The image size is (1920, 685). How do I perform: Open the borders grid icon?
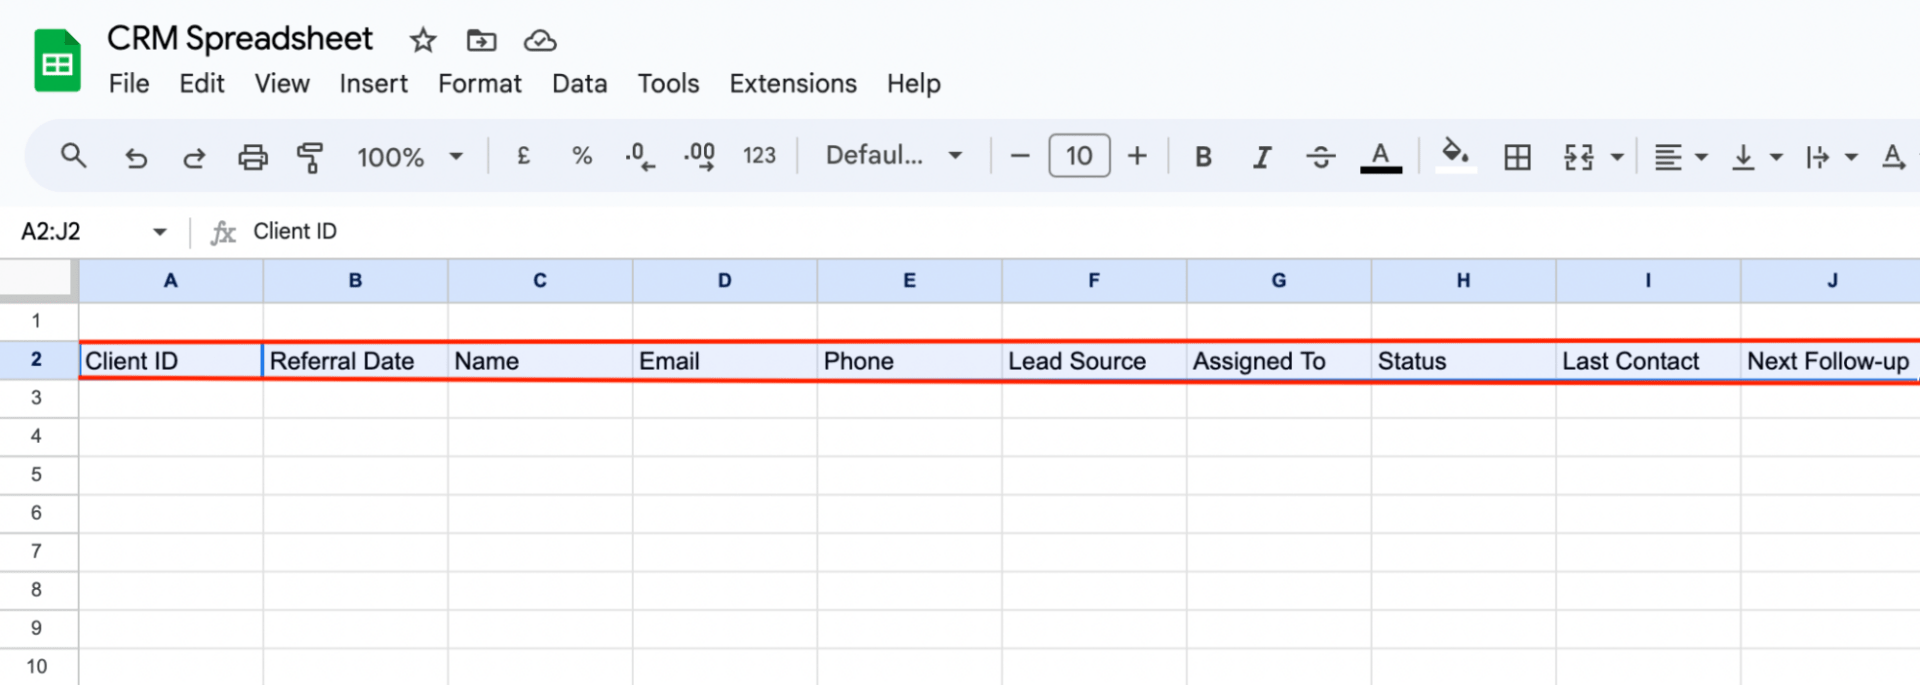pos(1517,157)
